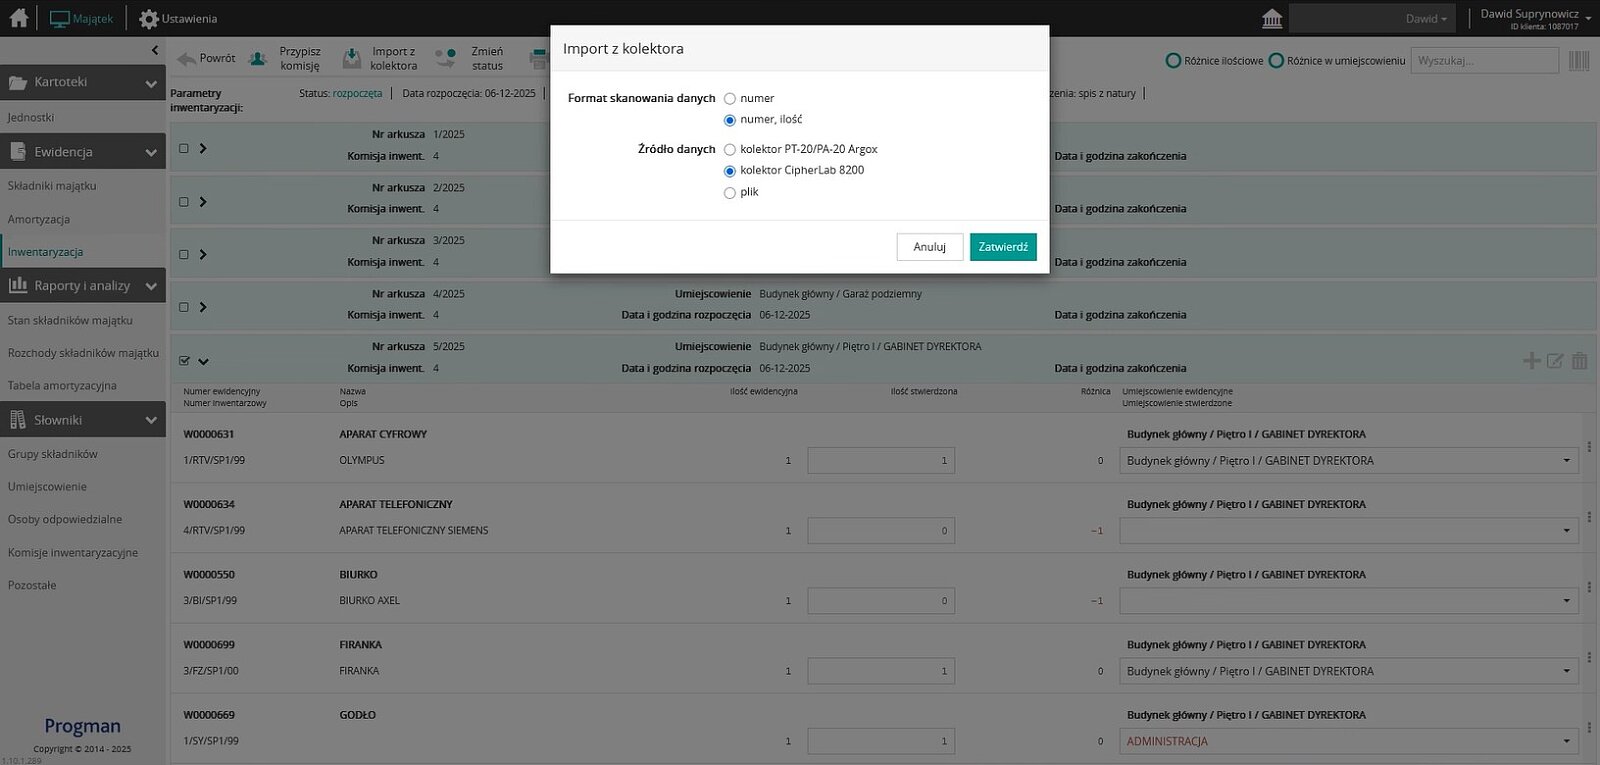Click the edit sheet pencil icon
This screenshot has width=1600, height=765.
[x=1555, y=361]
